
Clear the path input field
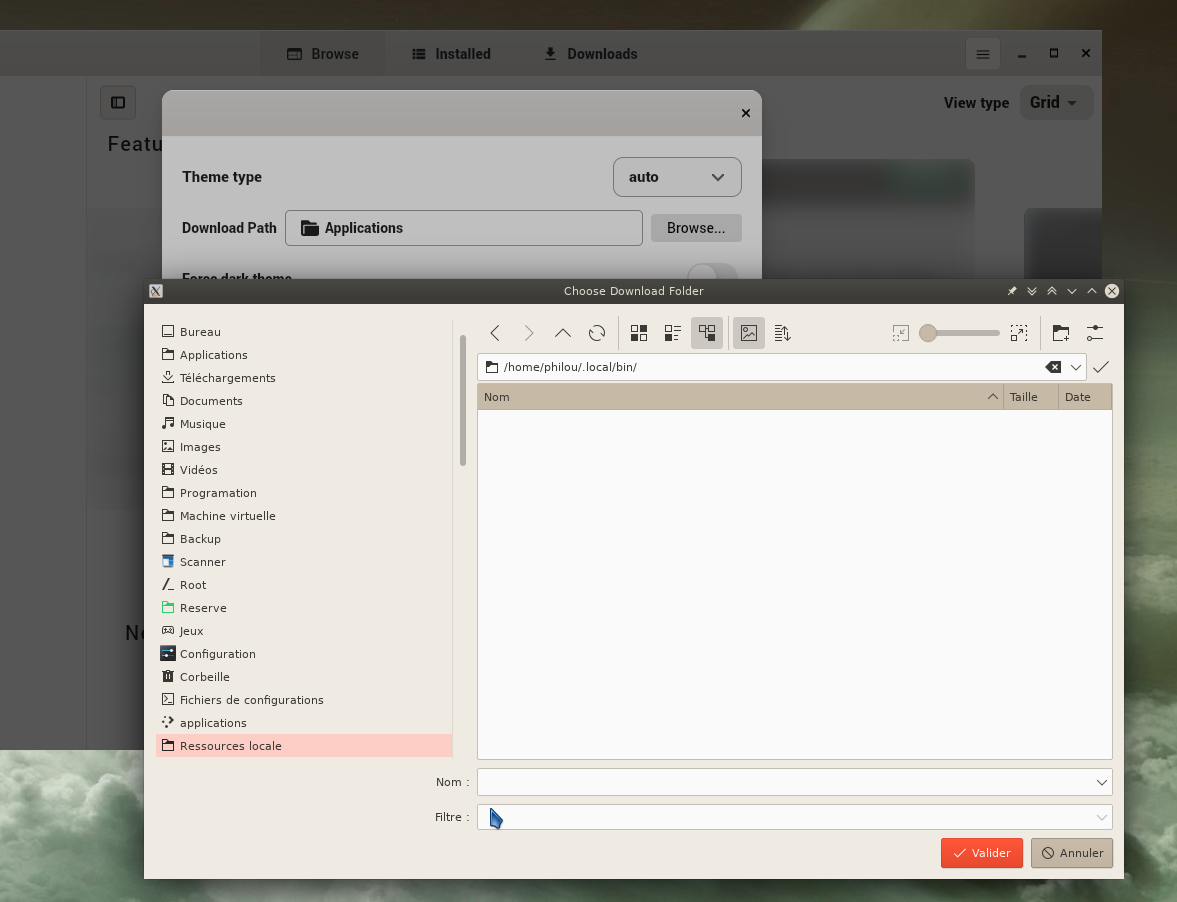click(x=1054, y=367)
